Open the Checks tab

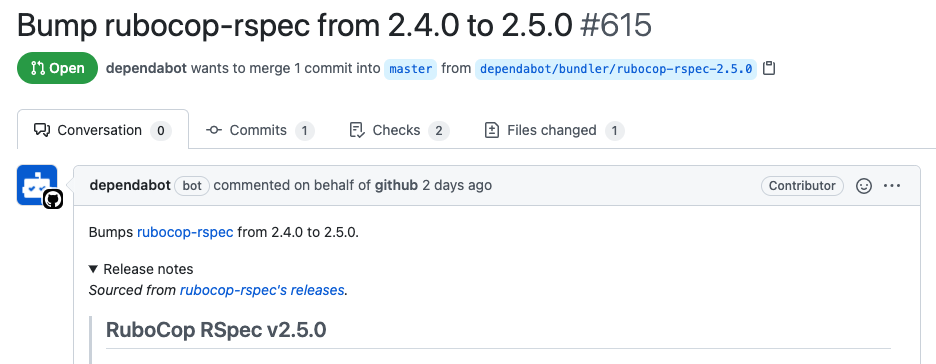click(399, 130)
